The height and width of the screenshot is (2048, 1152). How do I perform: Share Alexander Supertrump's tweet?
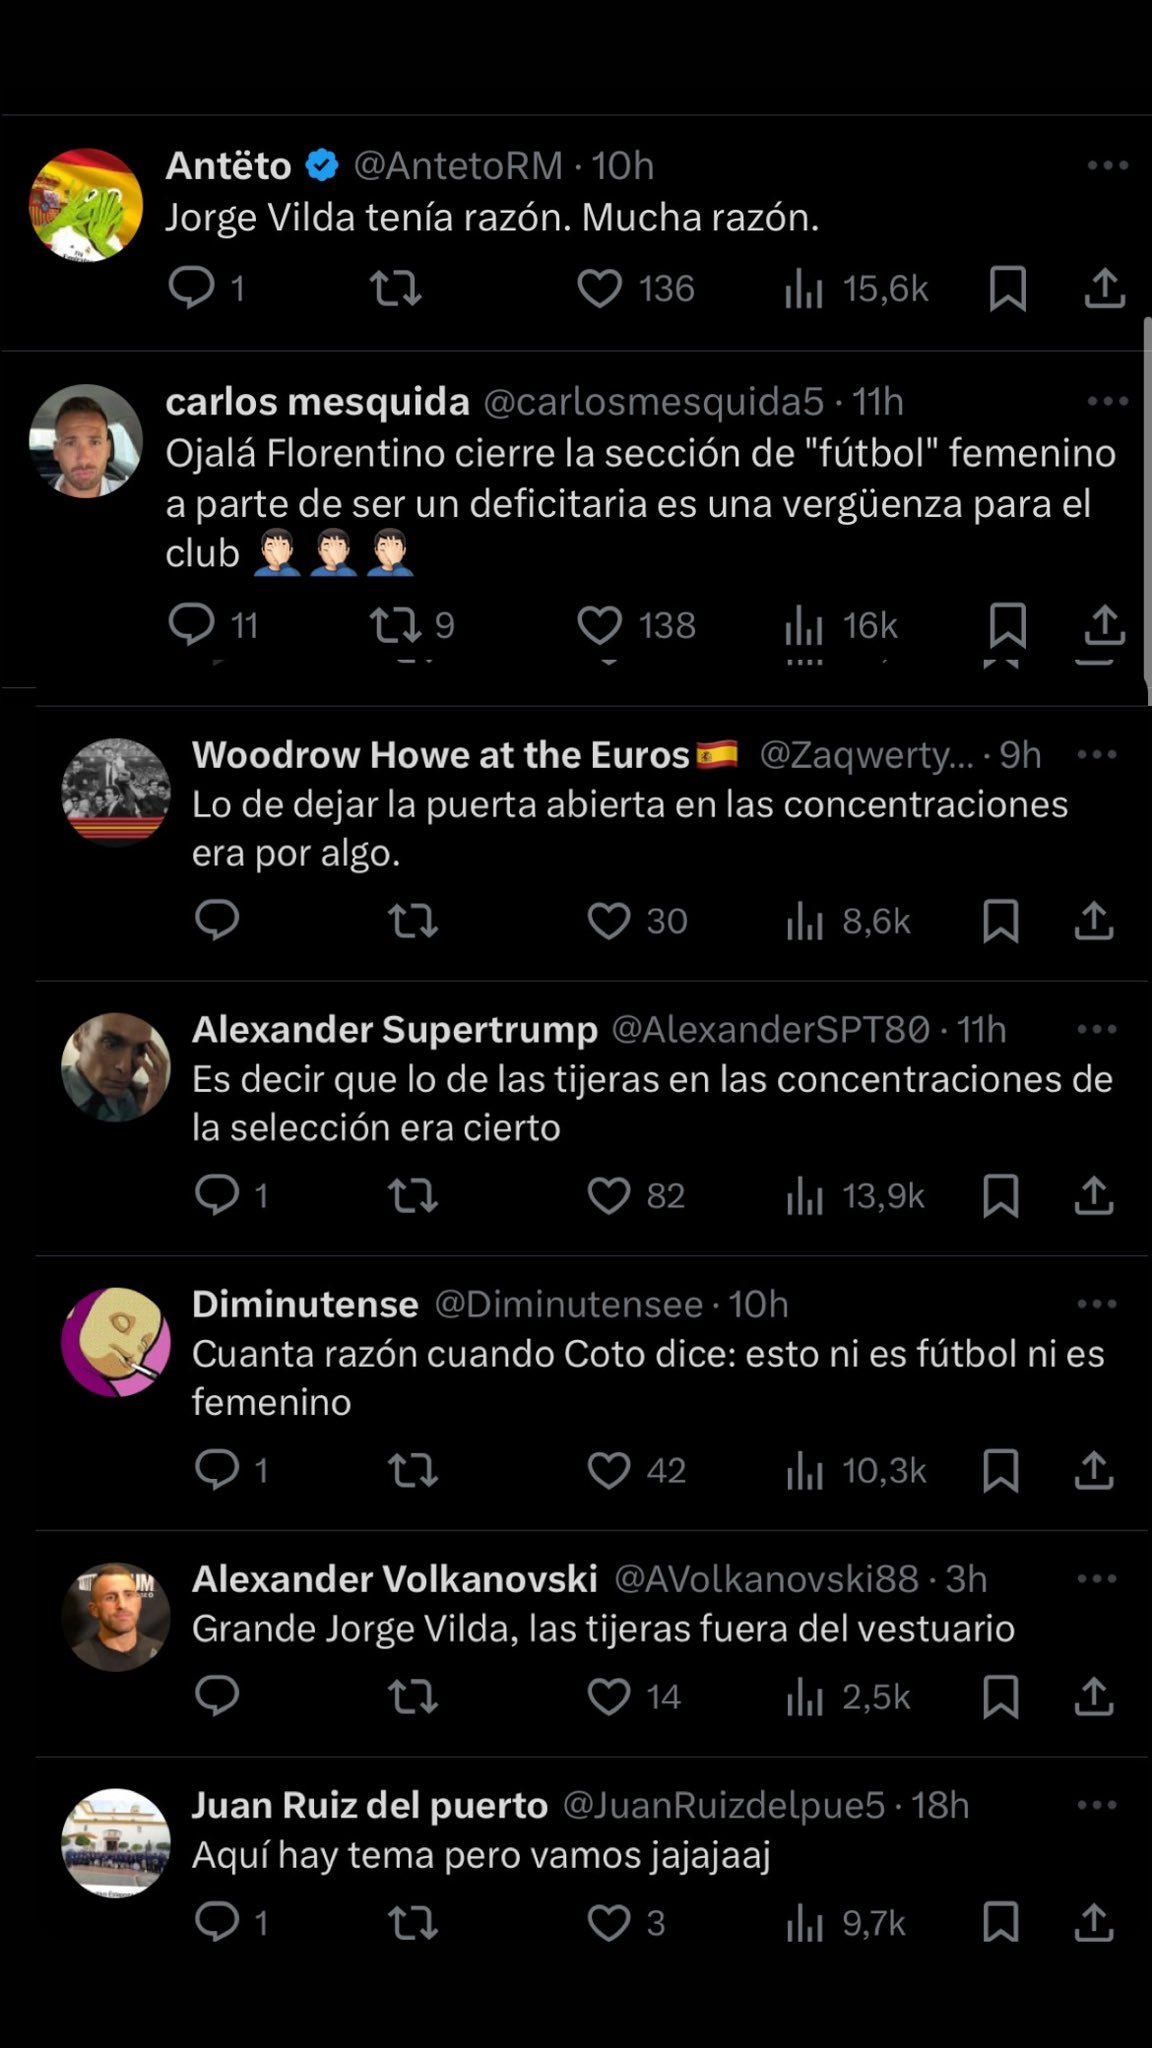click(1094, 1195)
